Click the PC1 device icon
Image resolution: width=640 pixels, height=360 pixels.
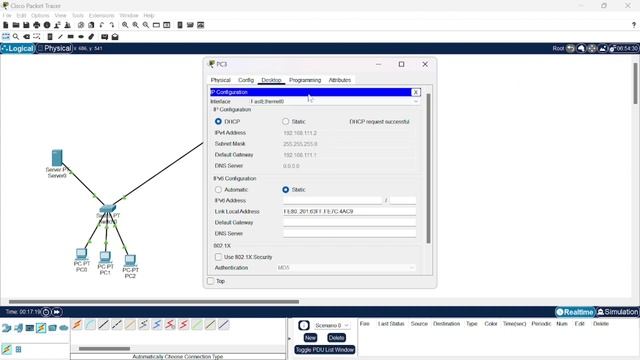(105, 257)
